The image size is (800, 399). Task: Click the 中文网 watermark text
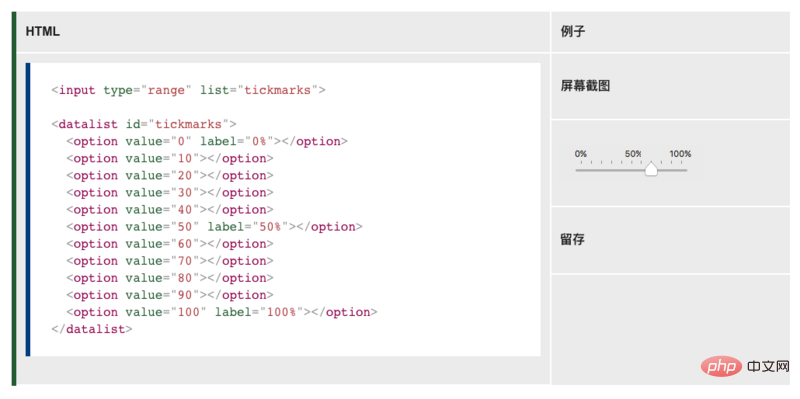768,366
